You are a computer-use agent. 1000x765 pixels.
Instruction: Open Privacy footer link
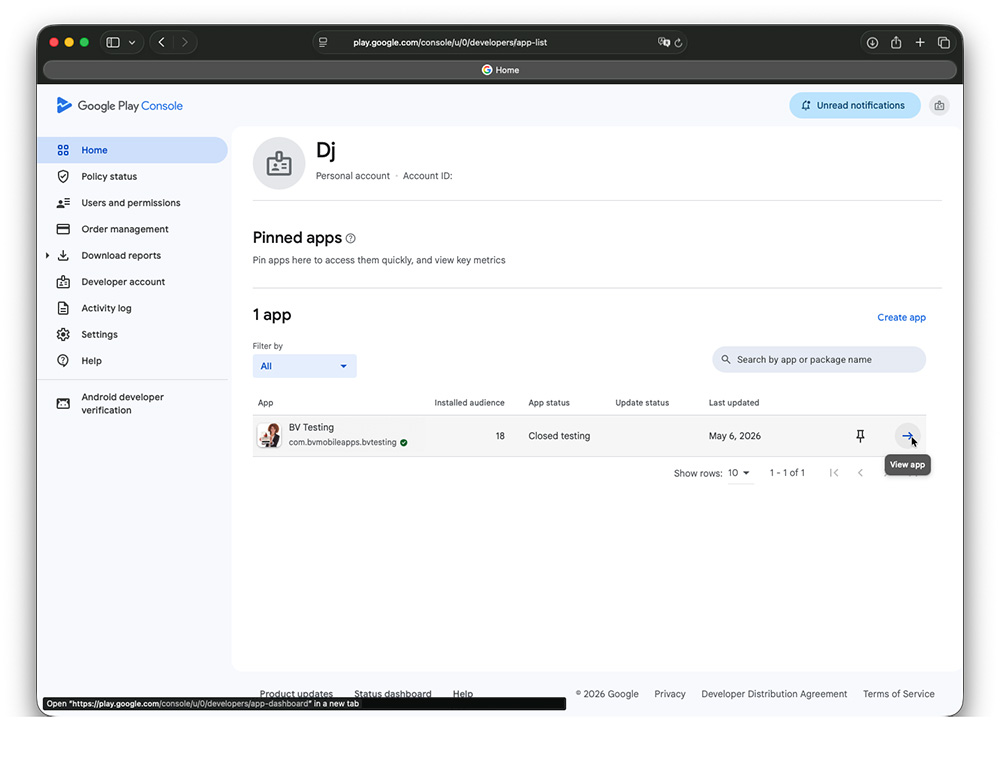point(670,694)
